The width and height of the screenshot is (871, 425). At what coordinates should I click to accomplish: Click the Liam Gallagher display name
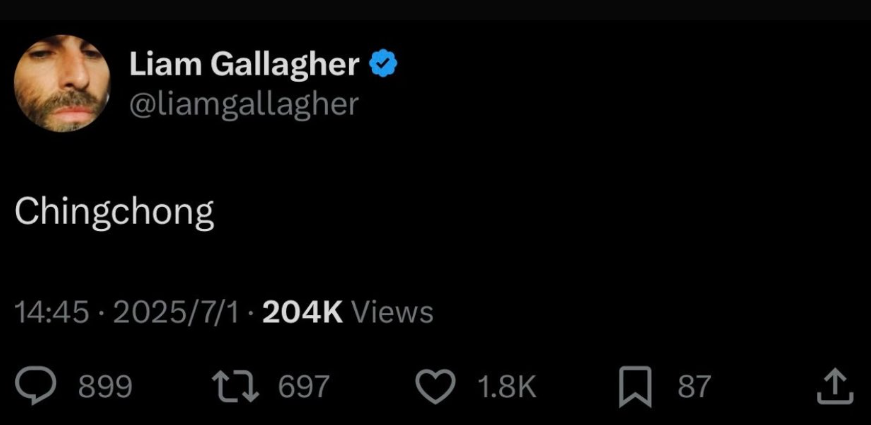244,65
